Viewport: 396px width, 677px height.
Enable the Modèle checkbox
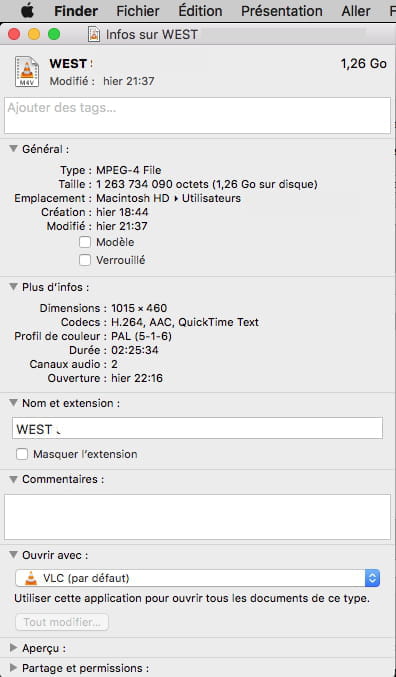(85, 242)
